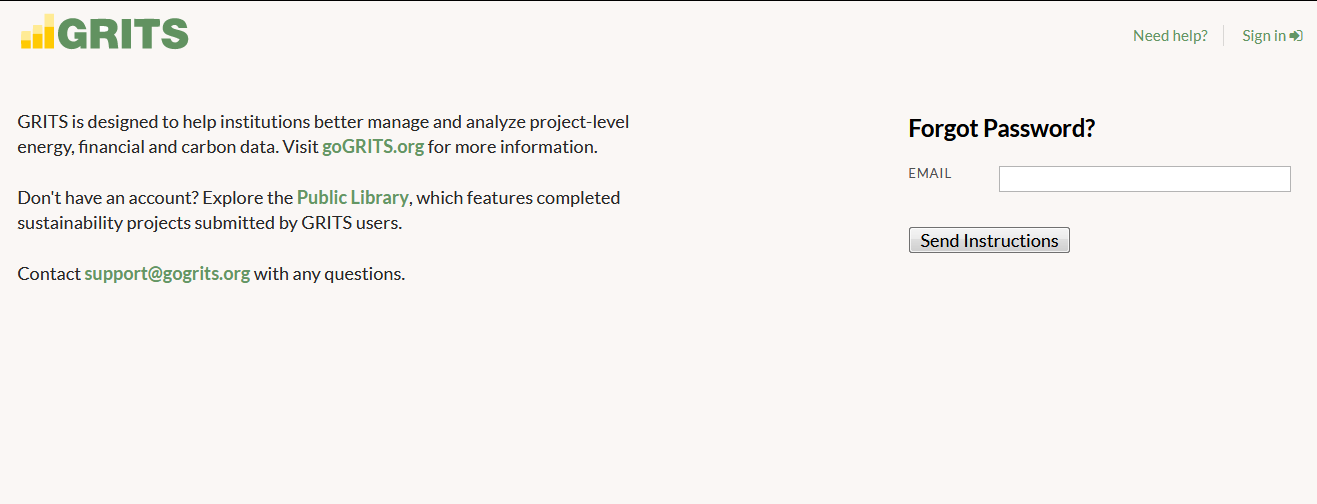The width and height of the screenshot is (1317, 504).
Task: Click "with any questions" text
Action: point(330,274)
